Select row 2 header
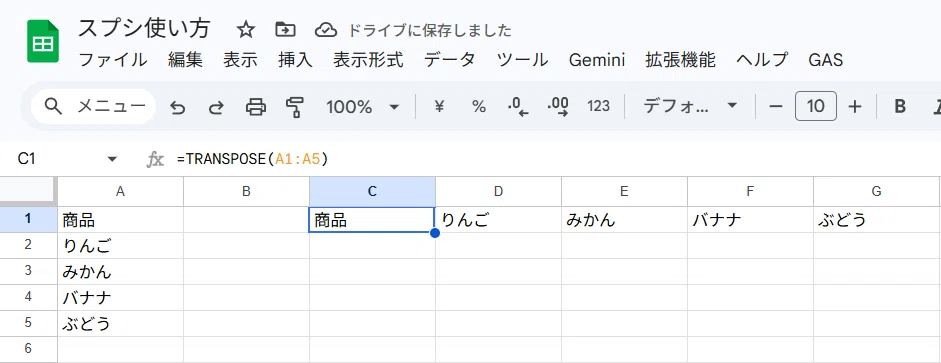 pos(28,245)
